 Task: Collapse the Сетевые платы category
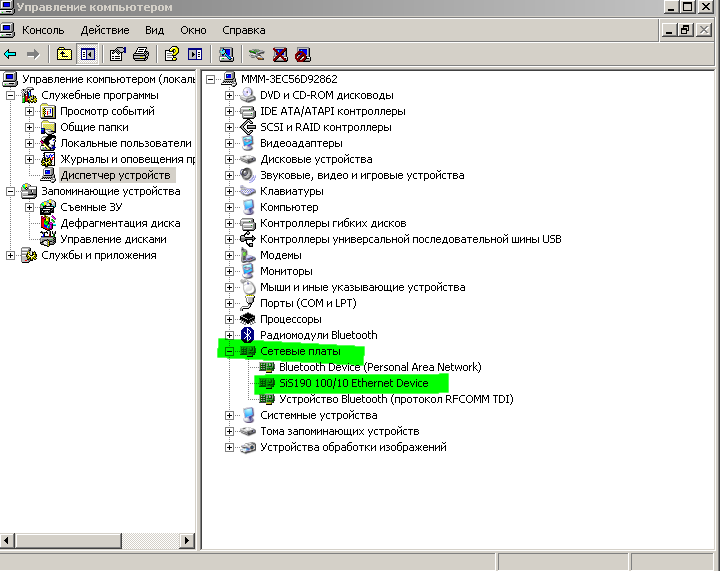pyautogui.click(x=230, y=351)
